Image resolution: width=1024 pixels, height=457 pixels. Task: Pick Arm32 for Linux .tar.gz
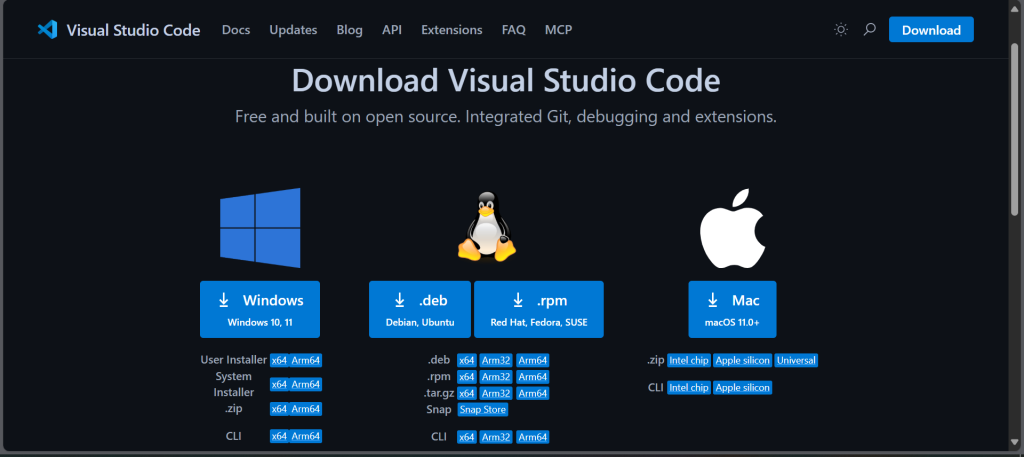[496, 394]
